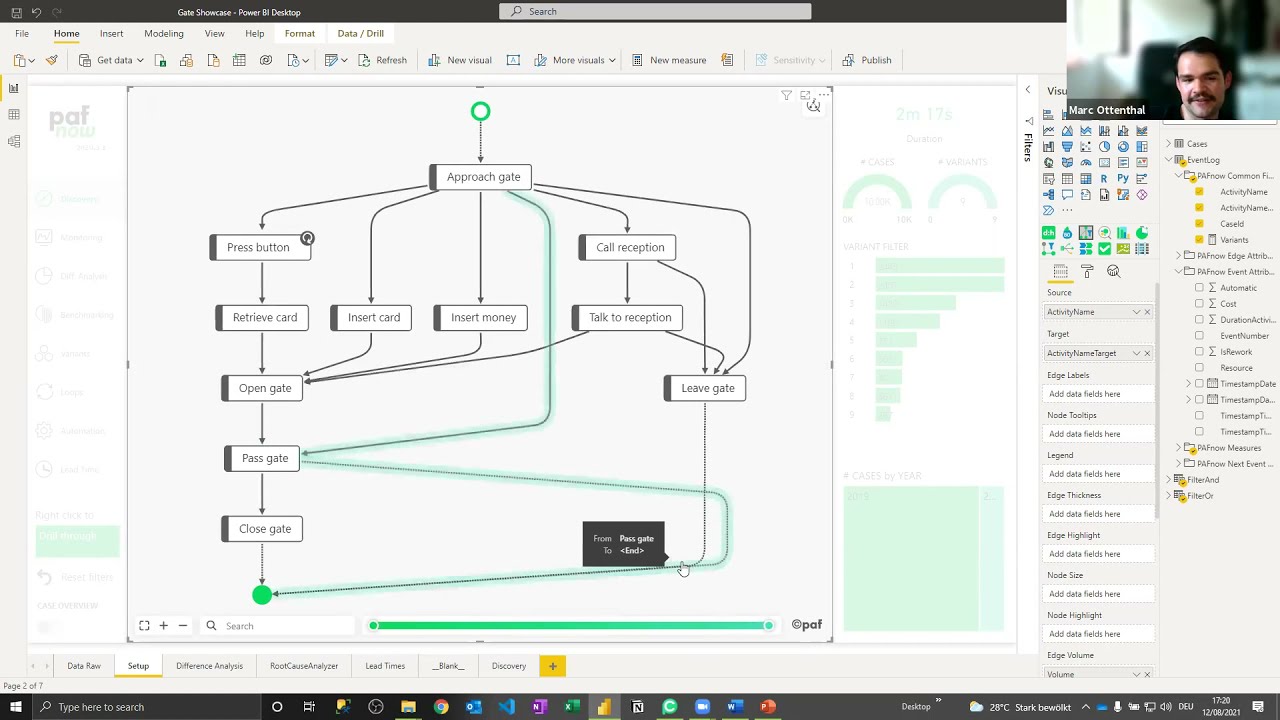Click the Publish button
The height and width of the screenshot is (720, 1280).
click(x=867, y=60)
